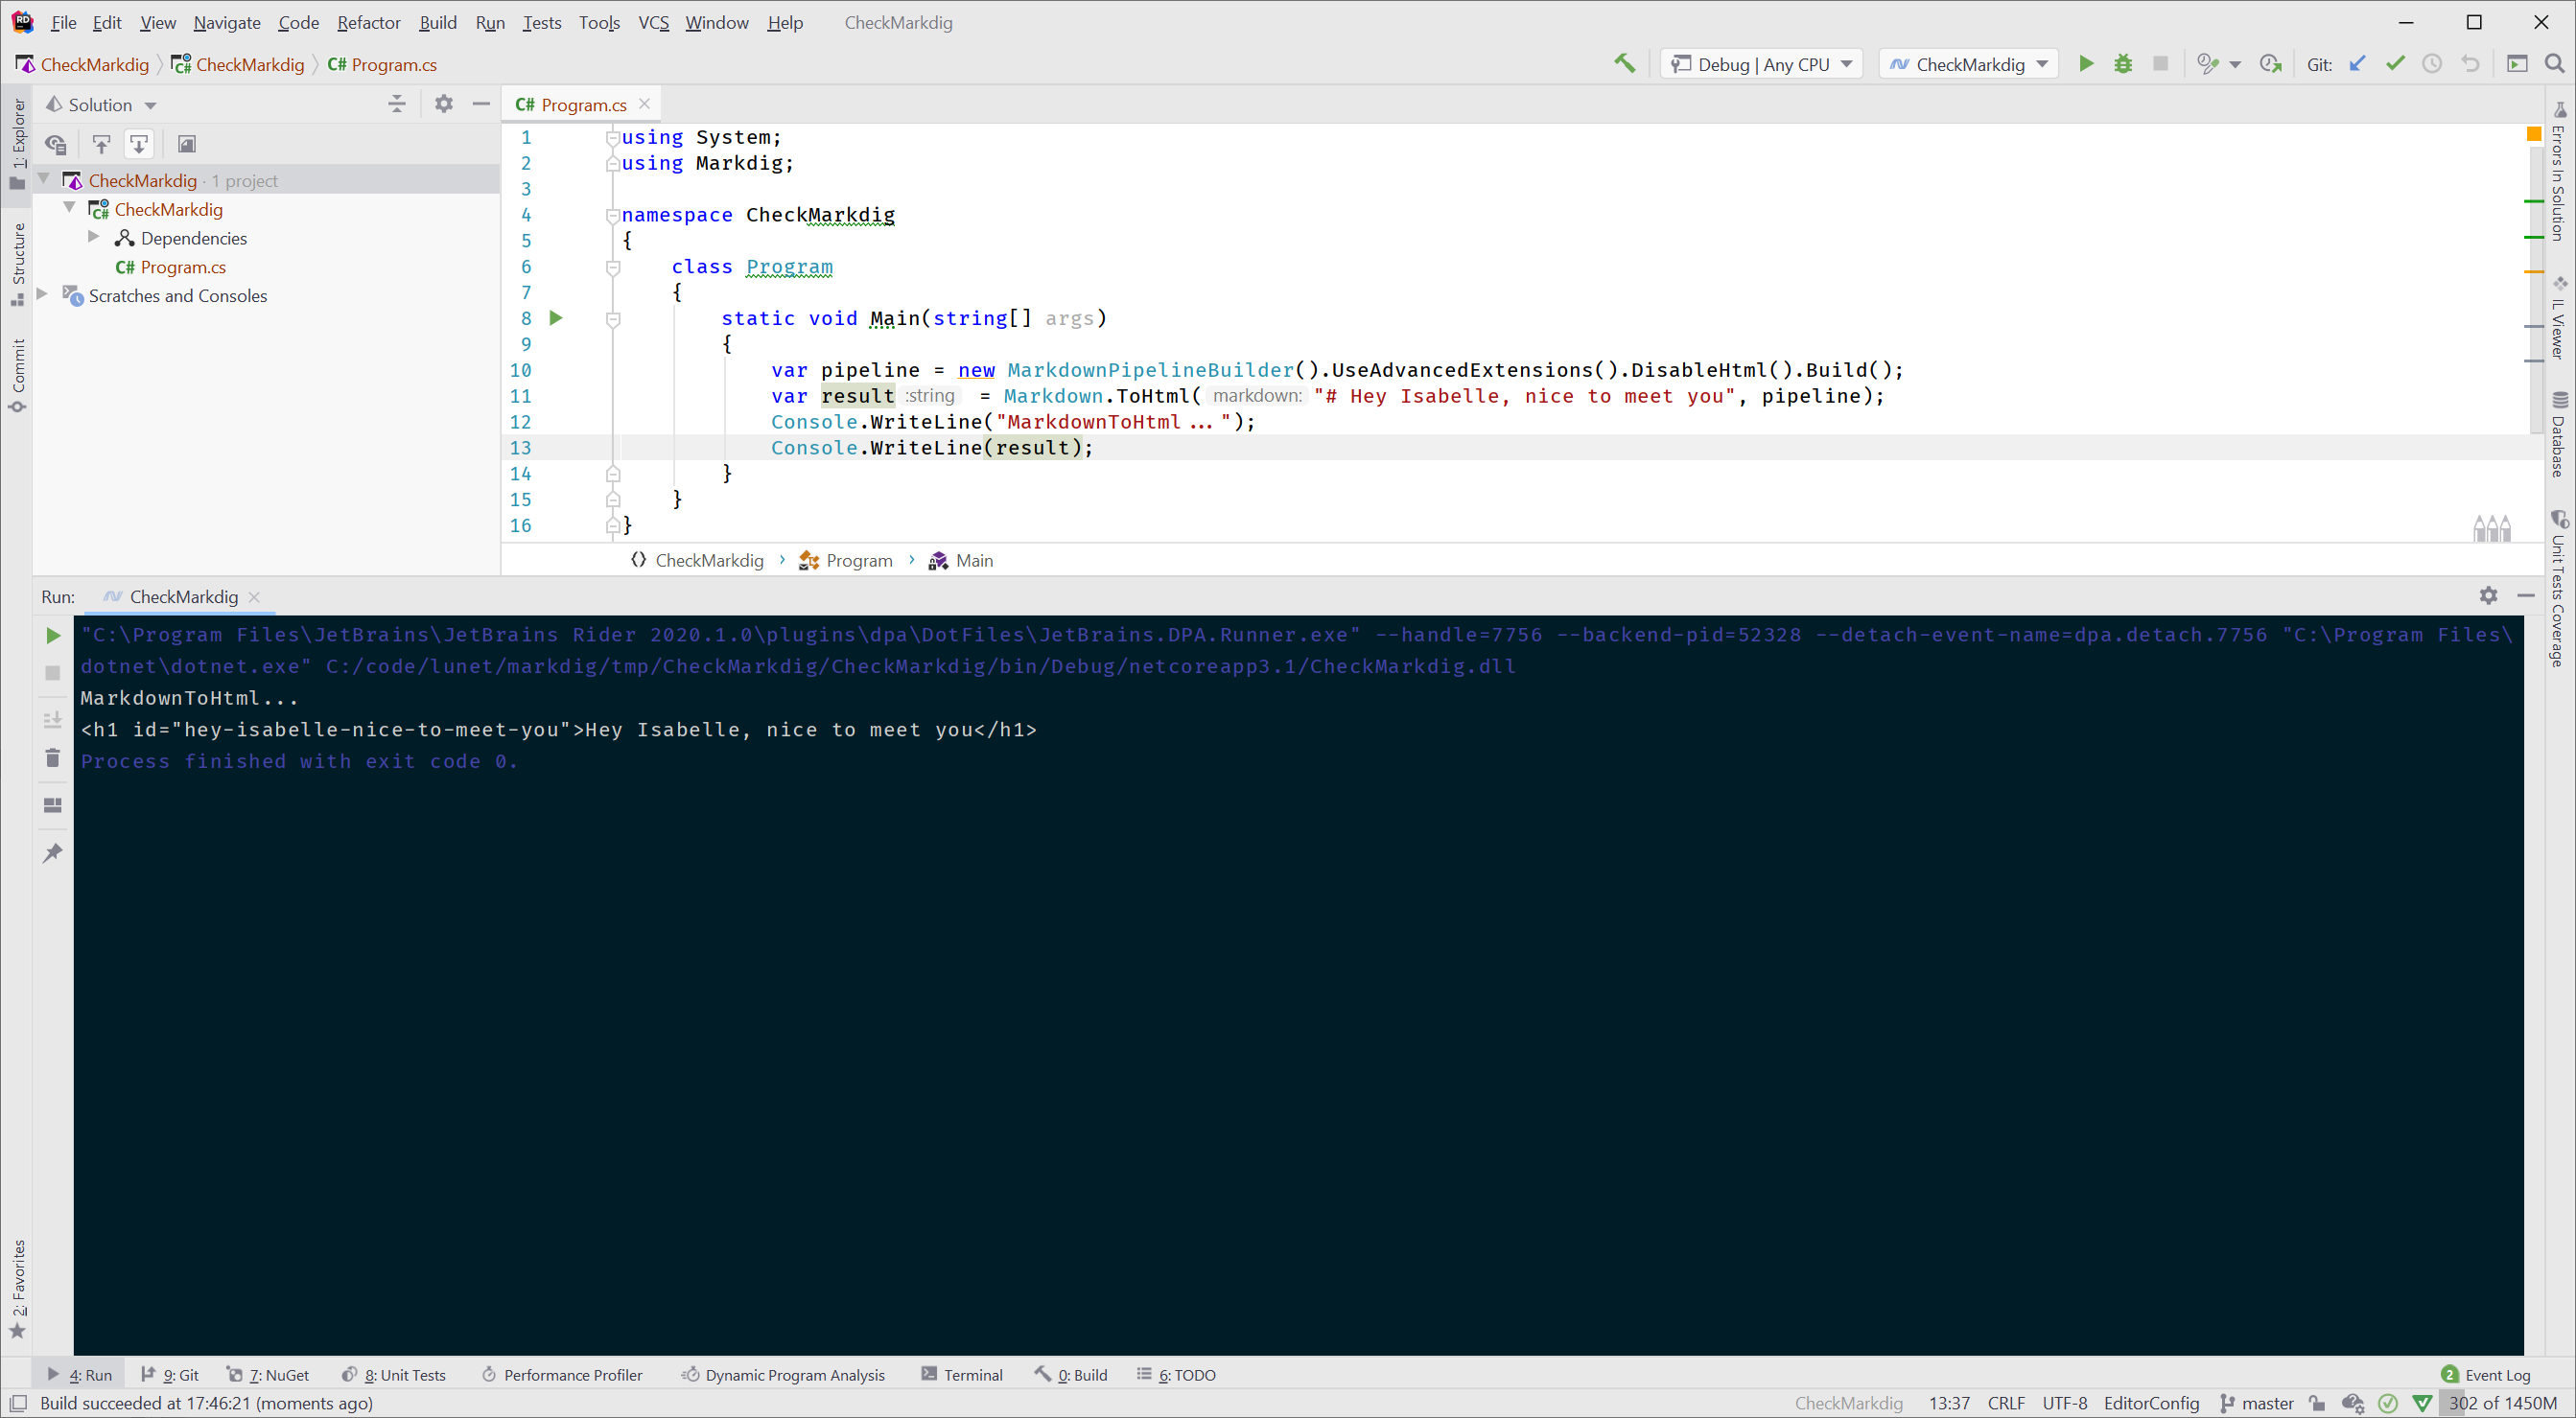The height and width of the screenshot is (1418, 2576).
Task: Stop the process using the toolbar stop icon
Action: coord(2160,63)
